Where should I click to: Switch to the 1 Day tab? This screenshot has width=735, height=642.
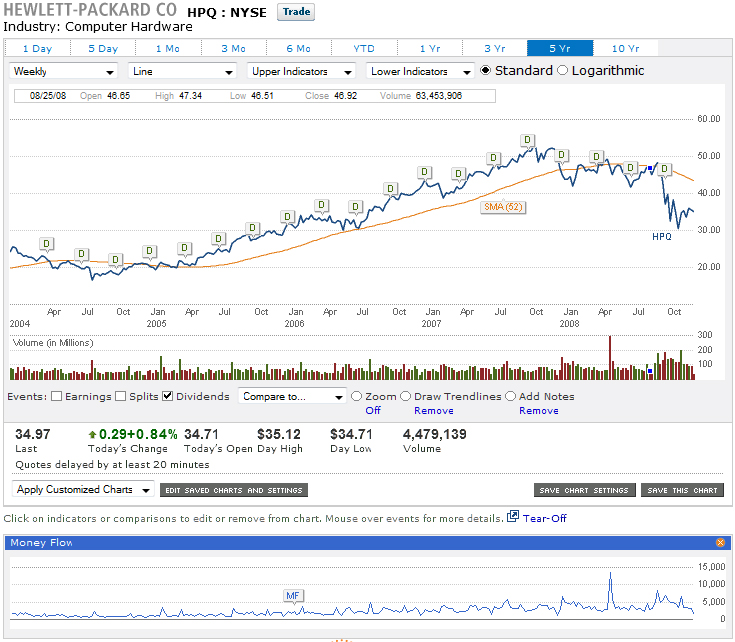(38, 48)
